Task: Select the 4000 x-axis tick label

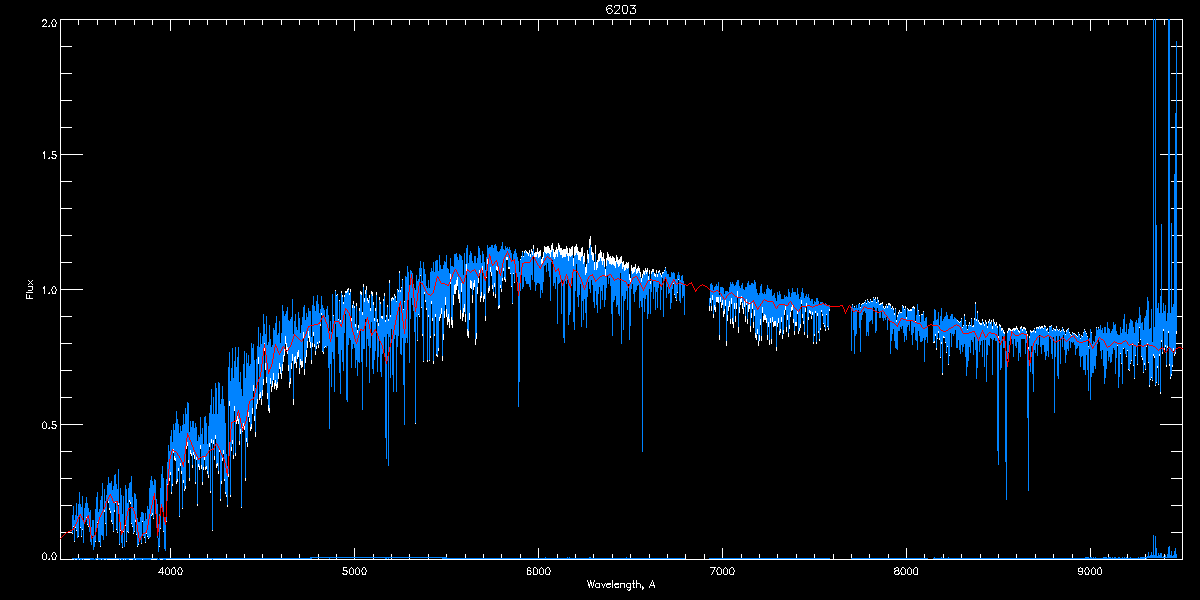Action: coord(171,571)
